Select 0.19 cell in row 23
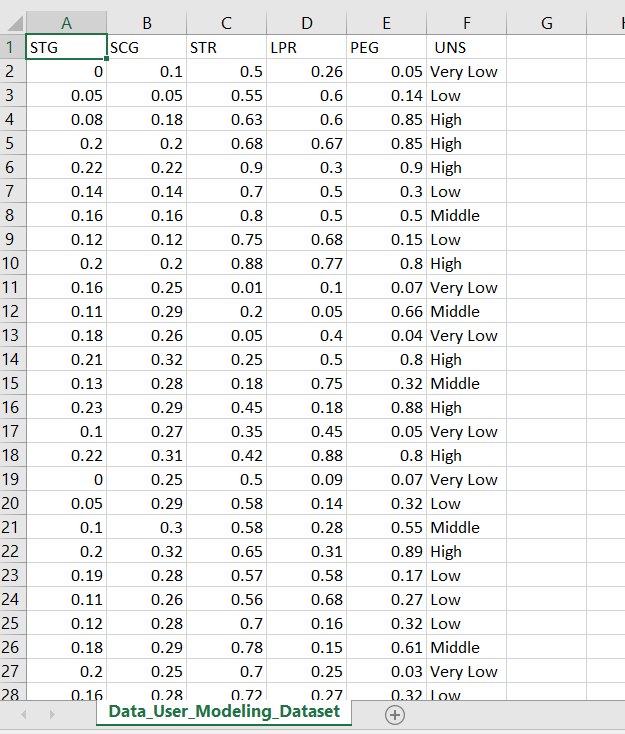The image size is (625, 734). click(66, 575)
